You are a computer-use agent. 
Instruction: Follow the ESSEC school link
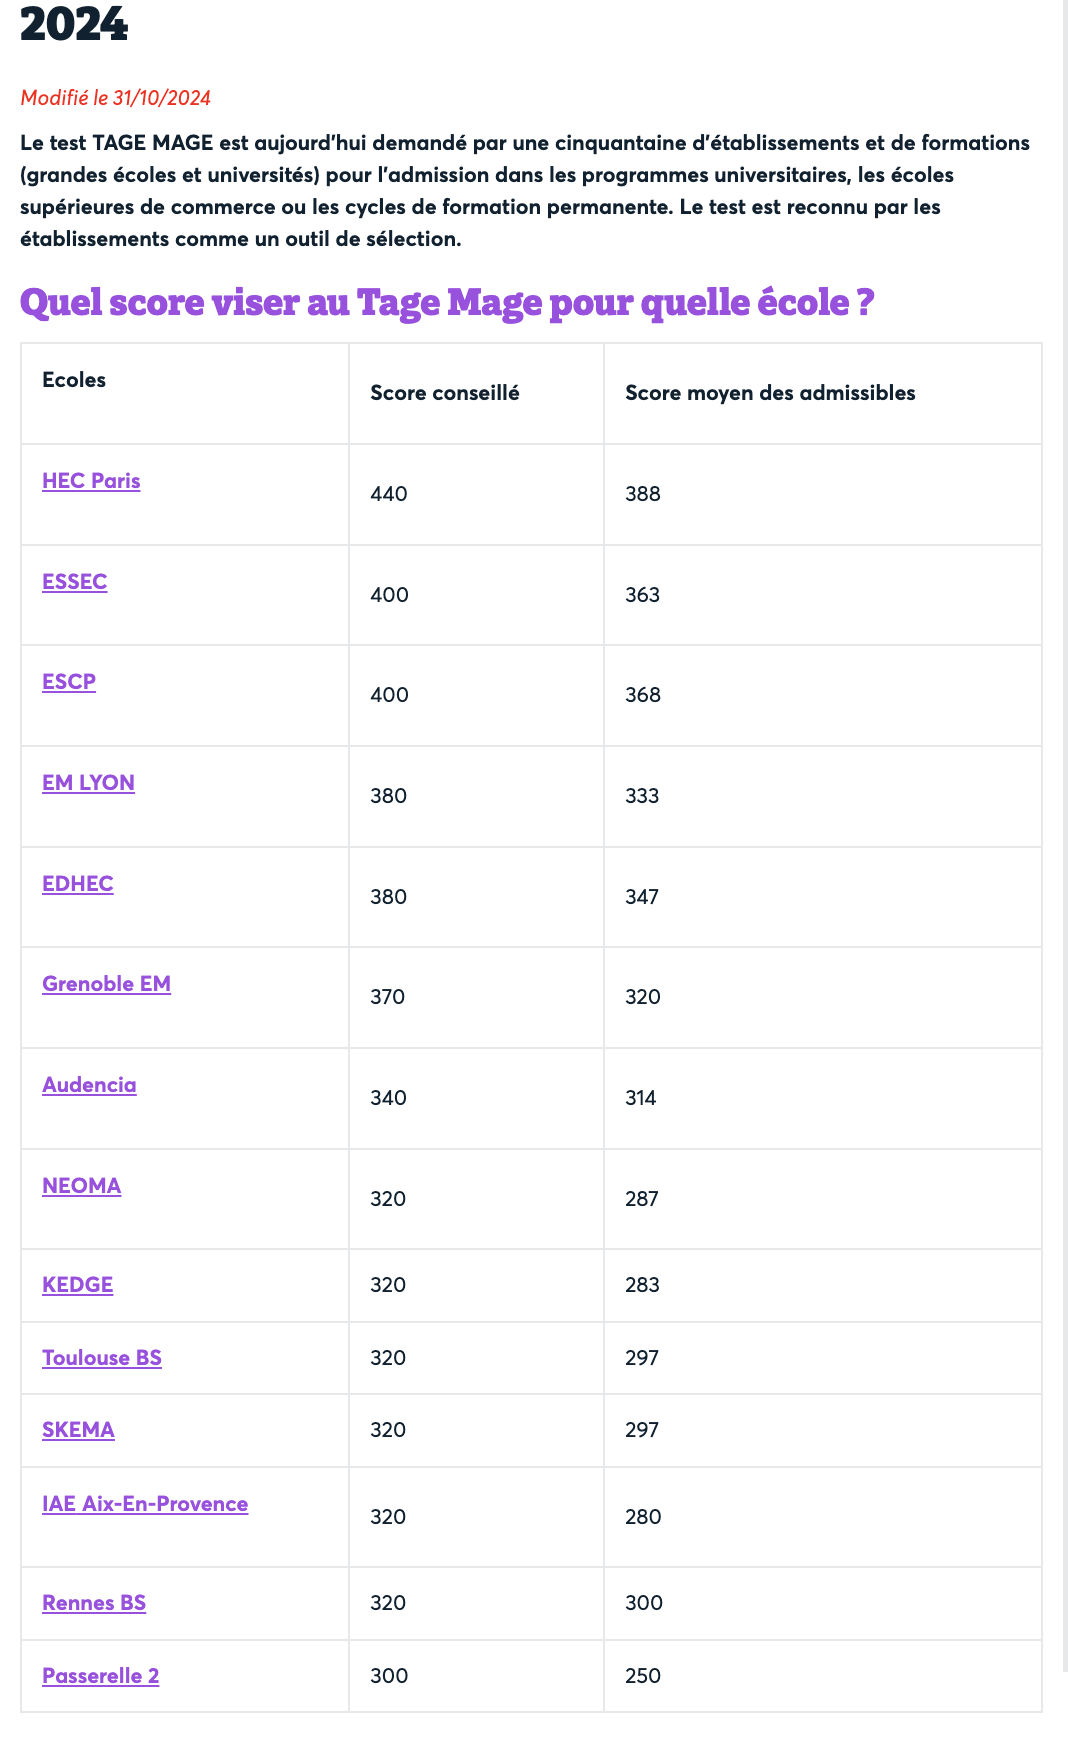(74, 582)
